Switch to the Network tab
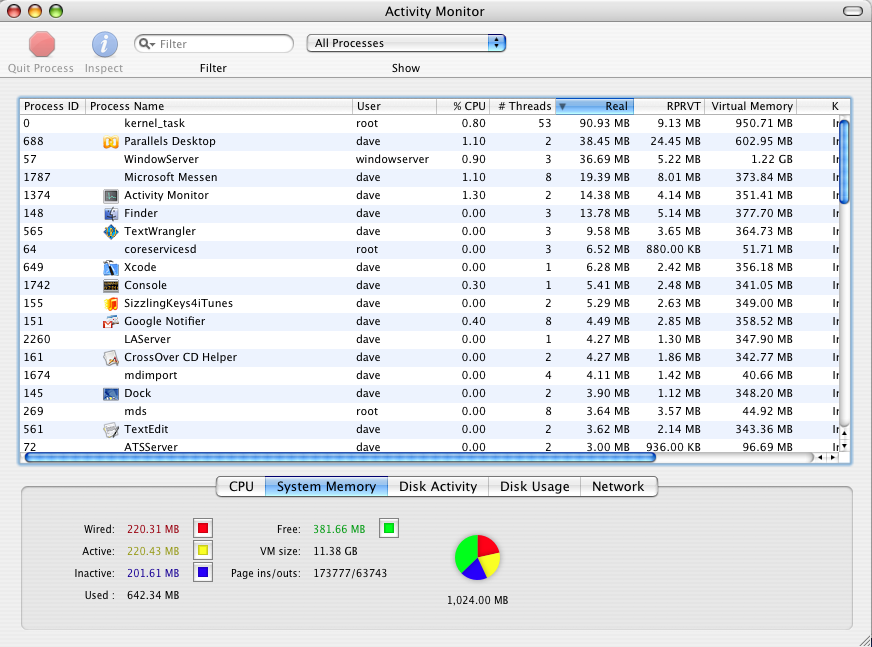 (x=618, y=486)
